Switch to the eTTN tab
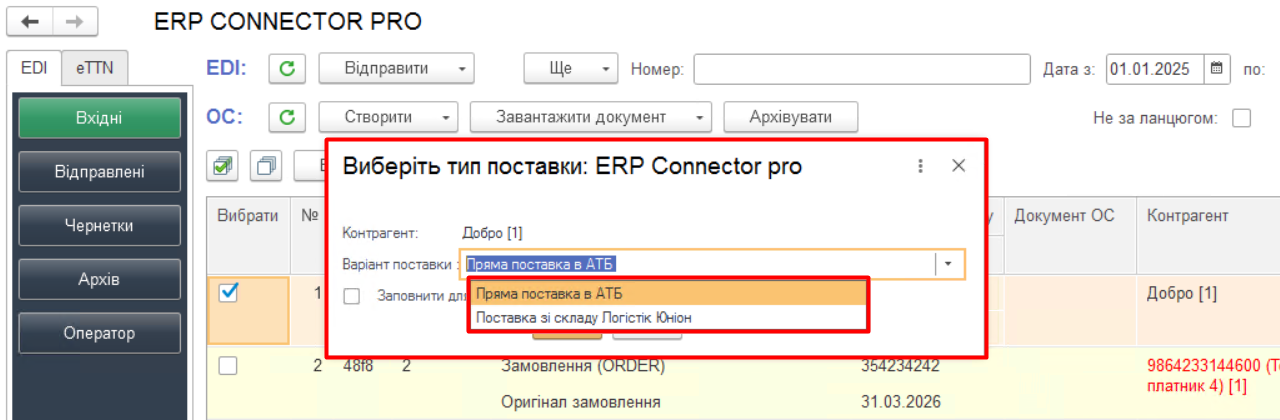Image resolution: width=1280 pixels, height=420 pixels. [95, 68]
